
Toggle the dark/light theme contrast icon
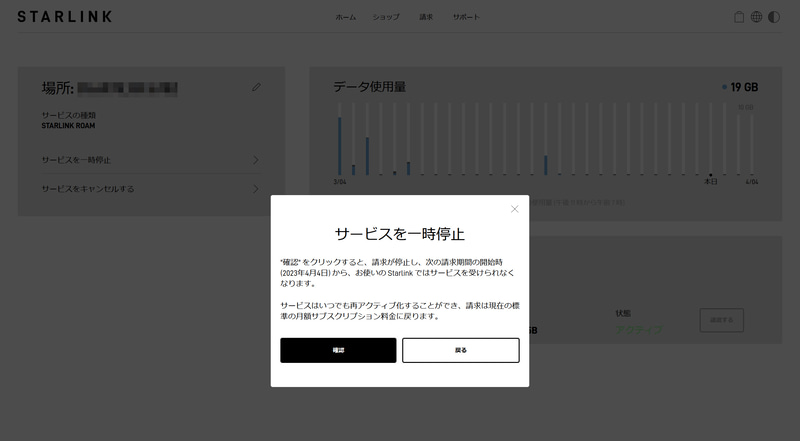tap(774, 17)
